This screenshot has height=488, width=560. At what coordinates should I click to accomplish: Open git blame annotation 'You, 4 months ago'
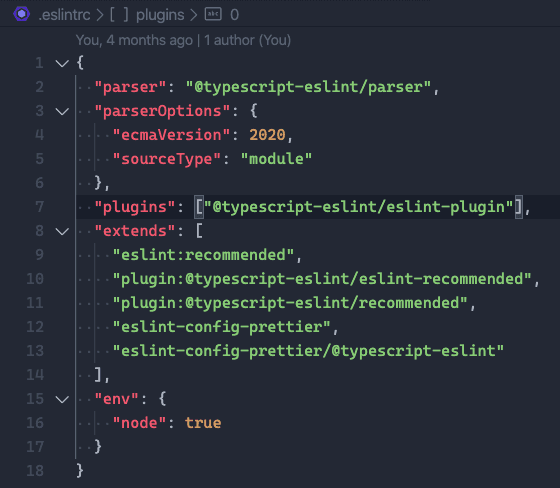[134, 40]
